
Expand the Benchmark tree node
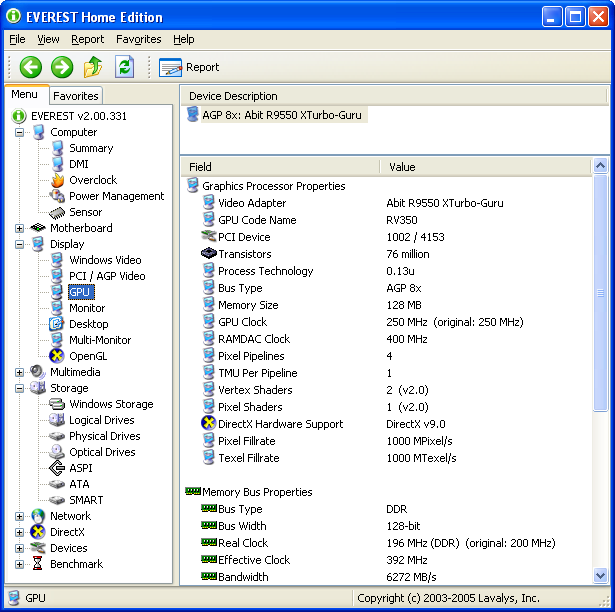point(19,565)
